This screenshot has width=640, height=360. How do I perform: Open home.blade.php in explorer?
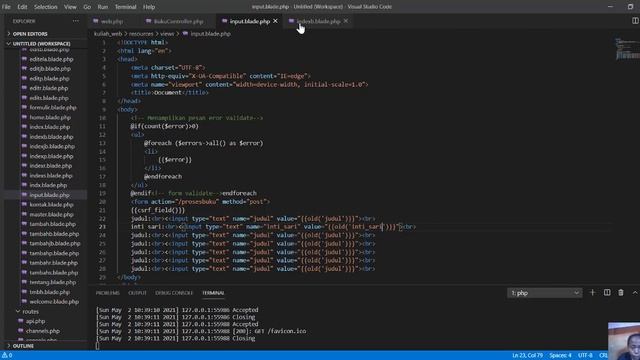click(50, 118)
